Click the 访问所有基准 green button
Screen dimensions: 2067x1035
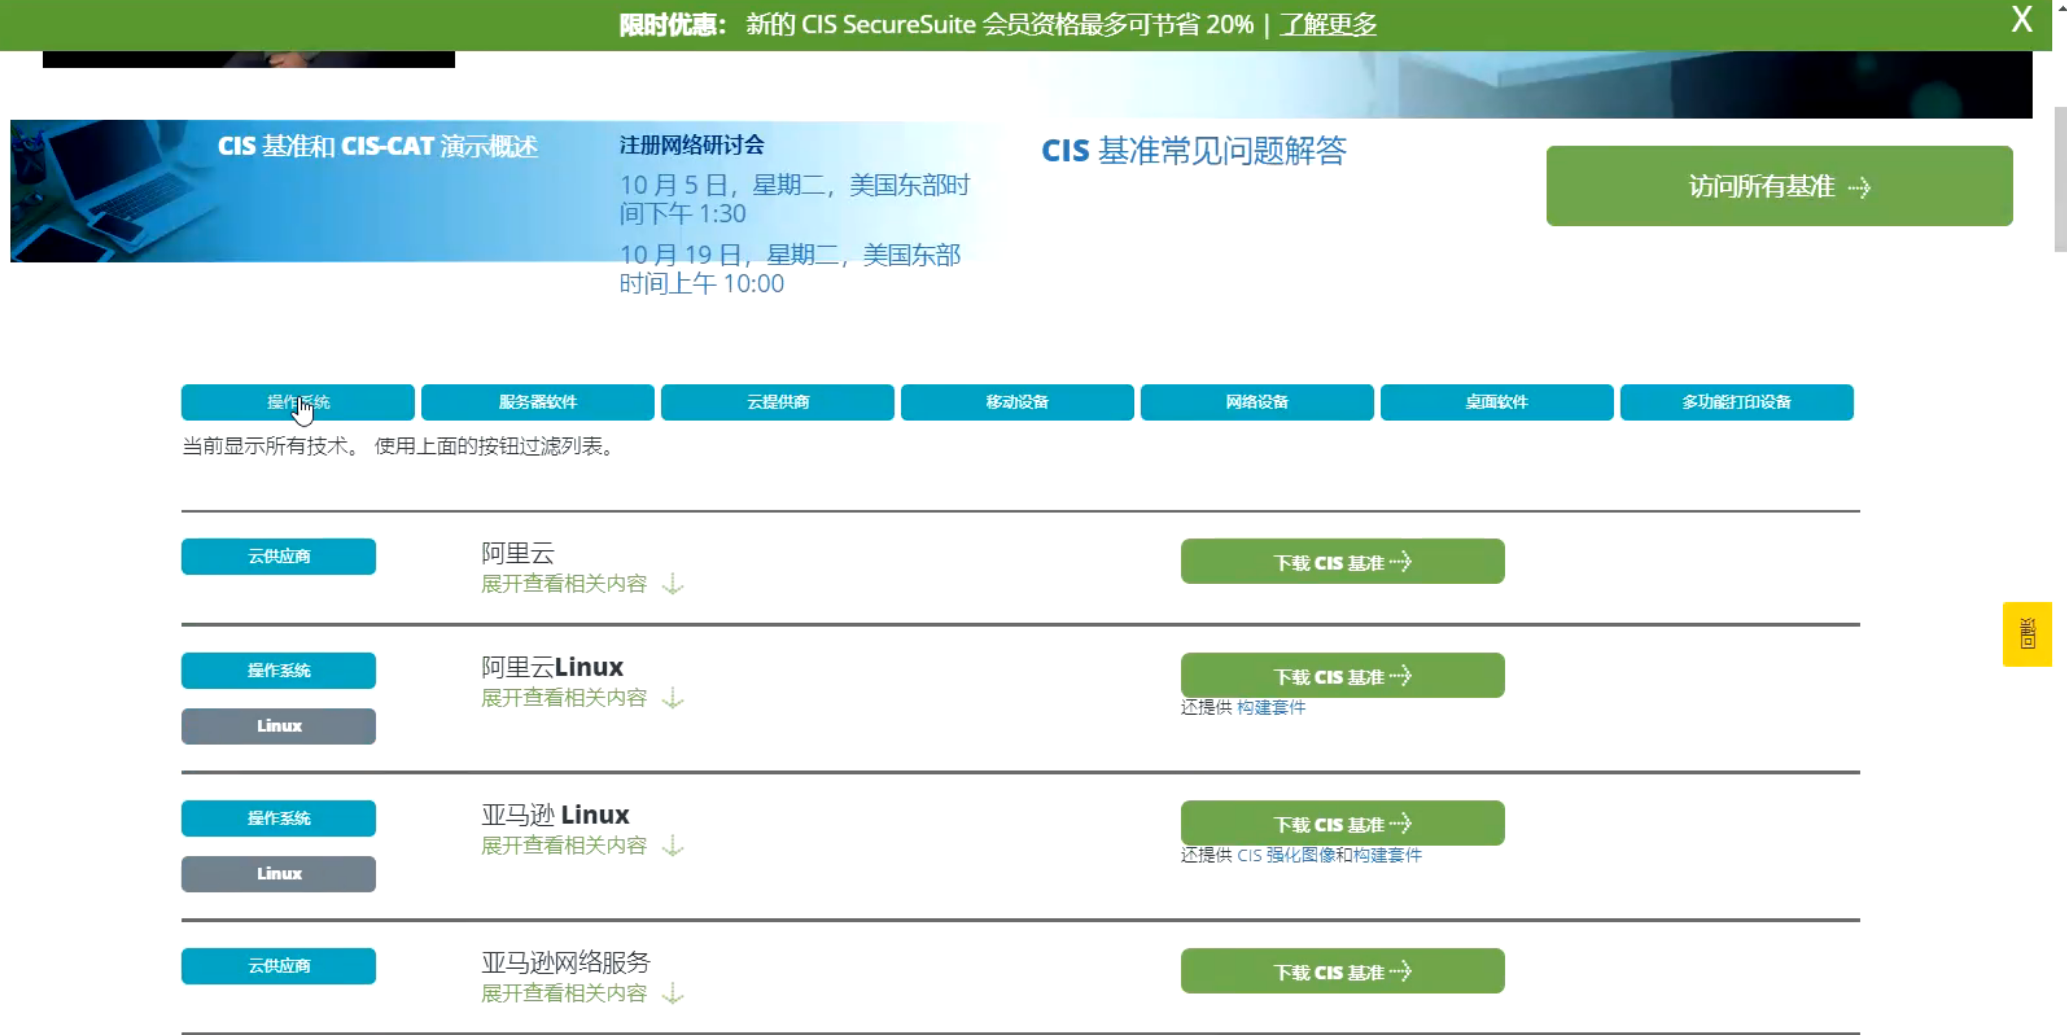pos(1779,186)
